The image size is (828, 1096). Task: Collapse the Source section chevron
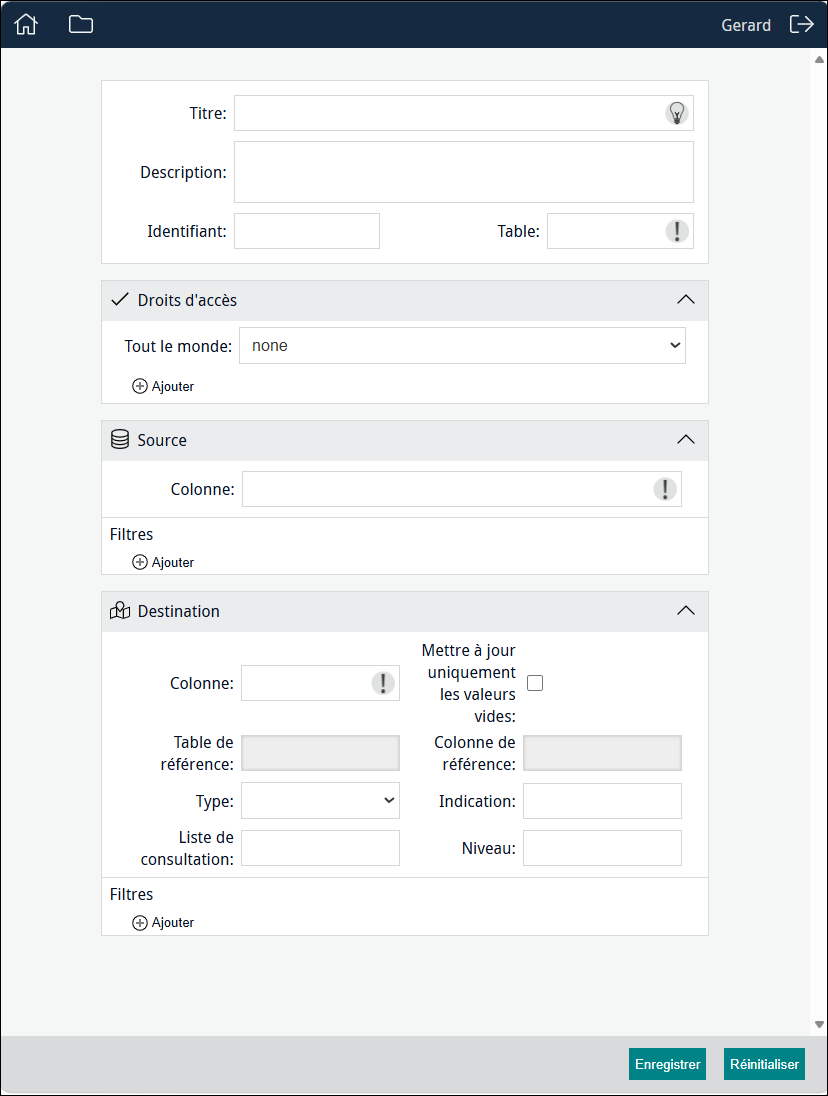click(x=685, y=440)
